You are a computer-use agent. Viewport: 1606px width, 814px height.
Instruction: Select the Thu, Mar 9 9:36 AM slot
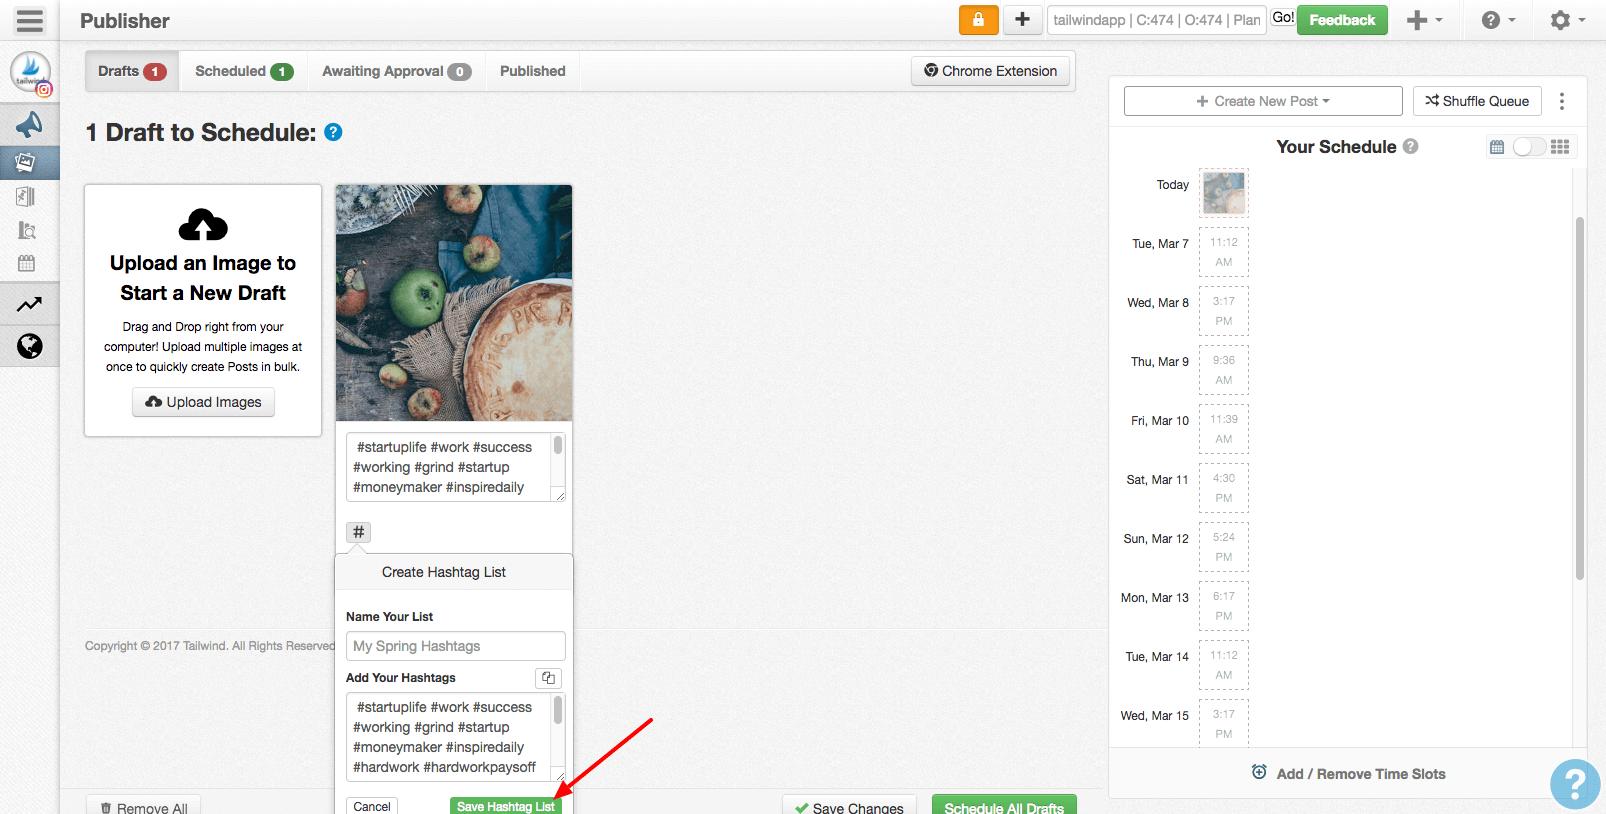1224,370
